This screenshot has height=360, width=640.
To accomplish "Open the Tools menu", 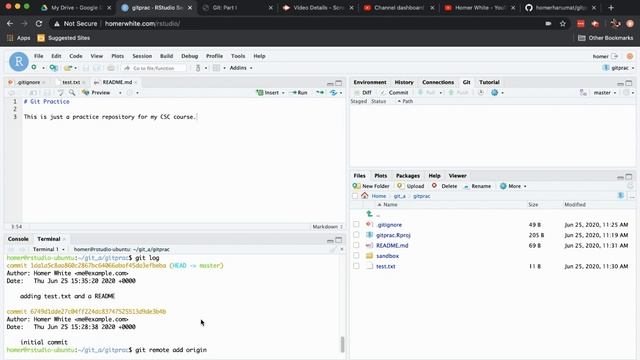I will pyautogui.click(x=238, y=56).
